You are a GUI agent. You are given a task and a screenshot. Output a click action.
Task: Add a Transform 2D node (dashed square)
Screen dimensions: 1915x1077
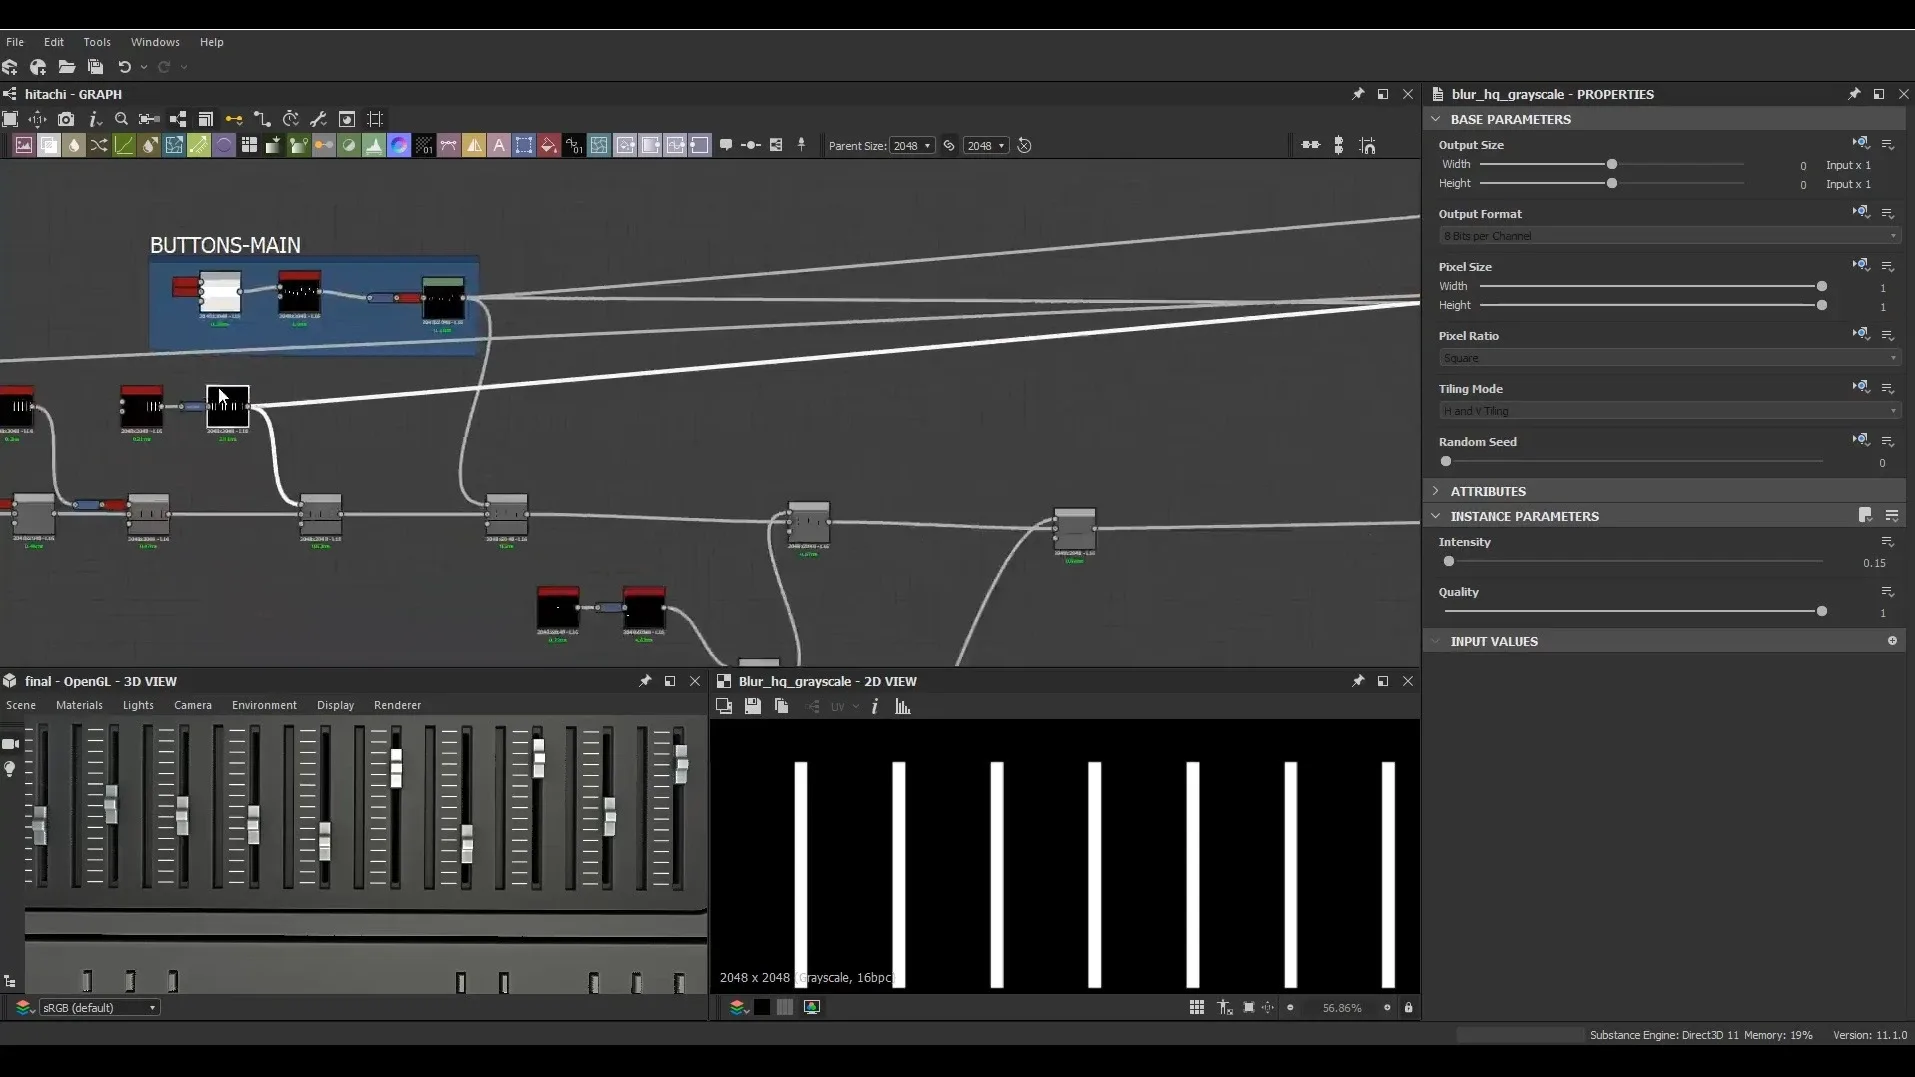tap(523, 146)
